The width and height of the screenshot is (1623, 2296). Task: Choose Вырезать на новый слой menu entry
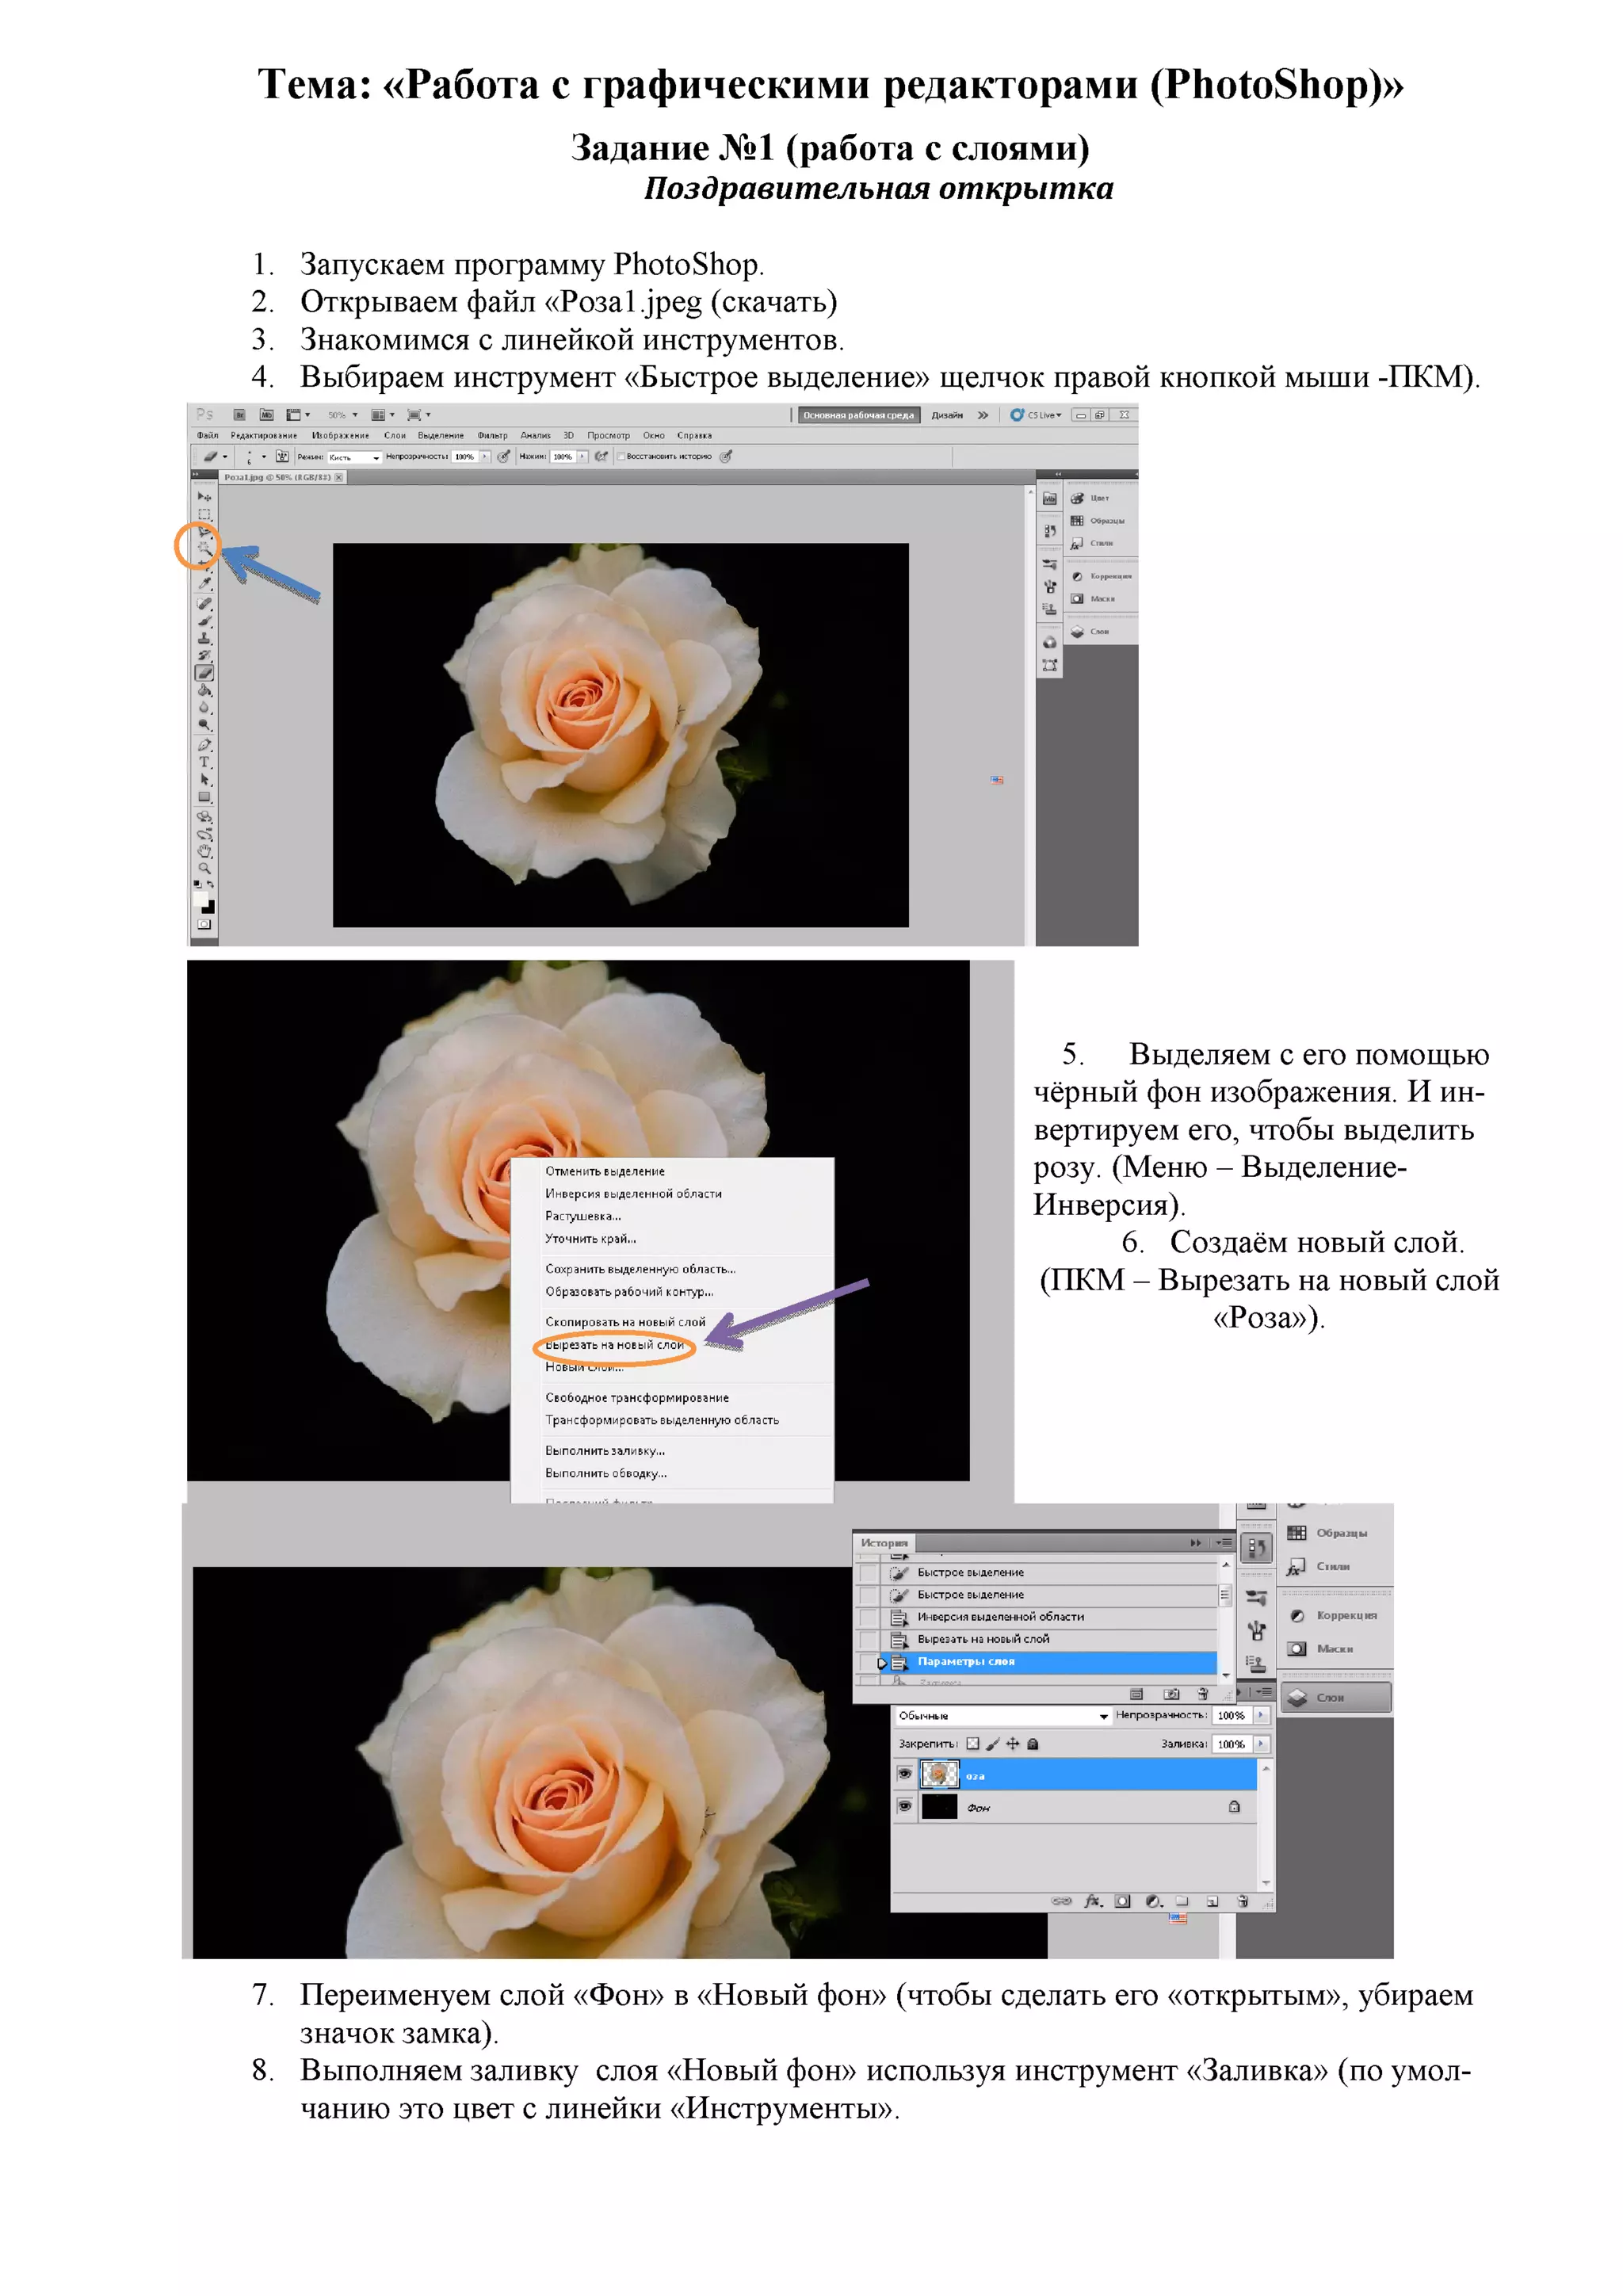[x=614, y=1345]
